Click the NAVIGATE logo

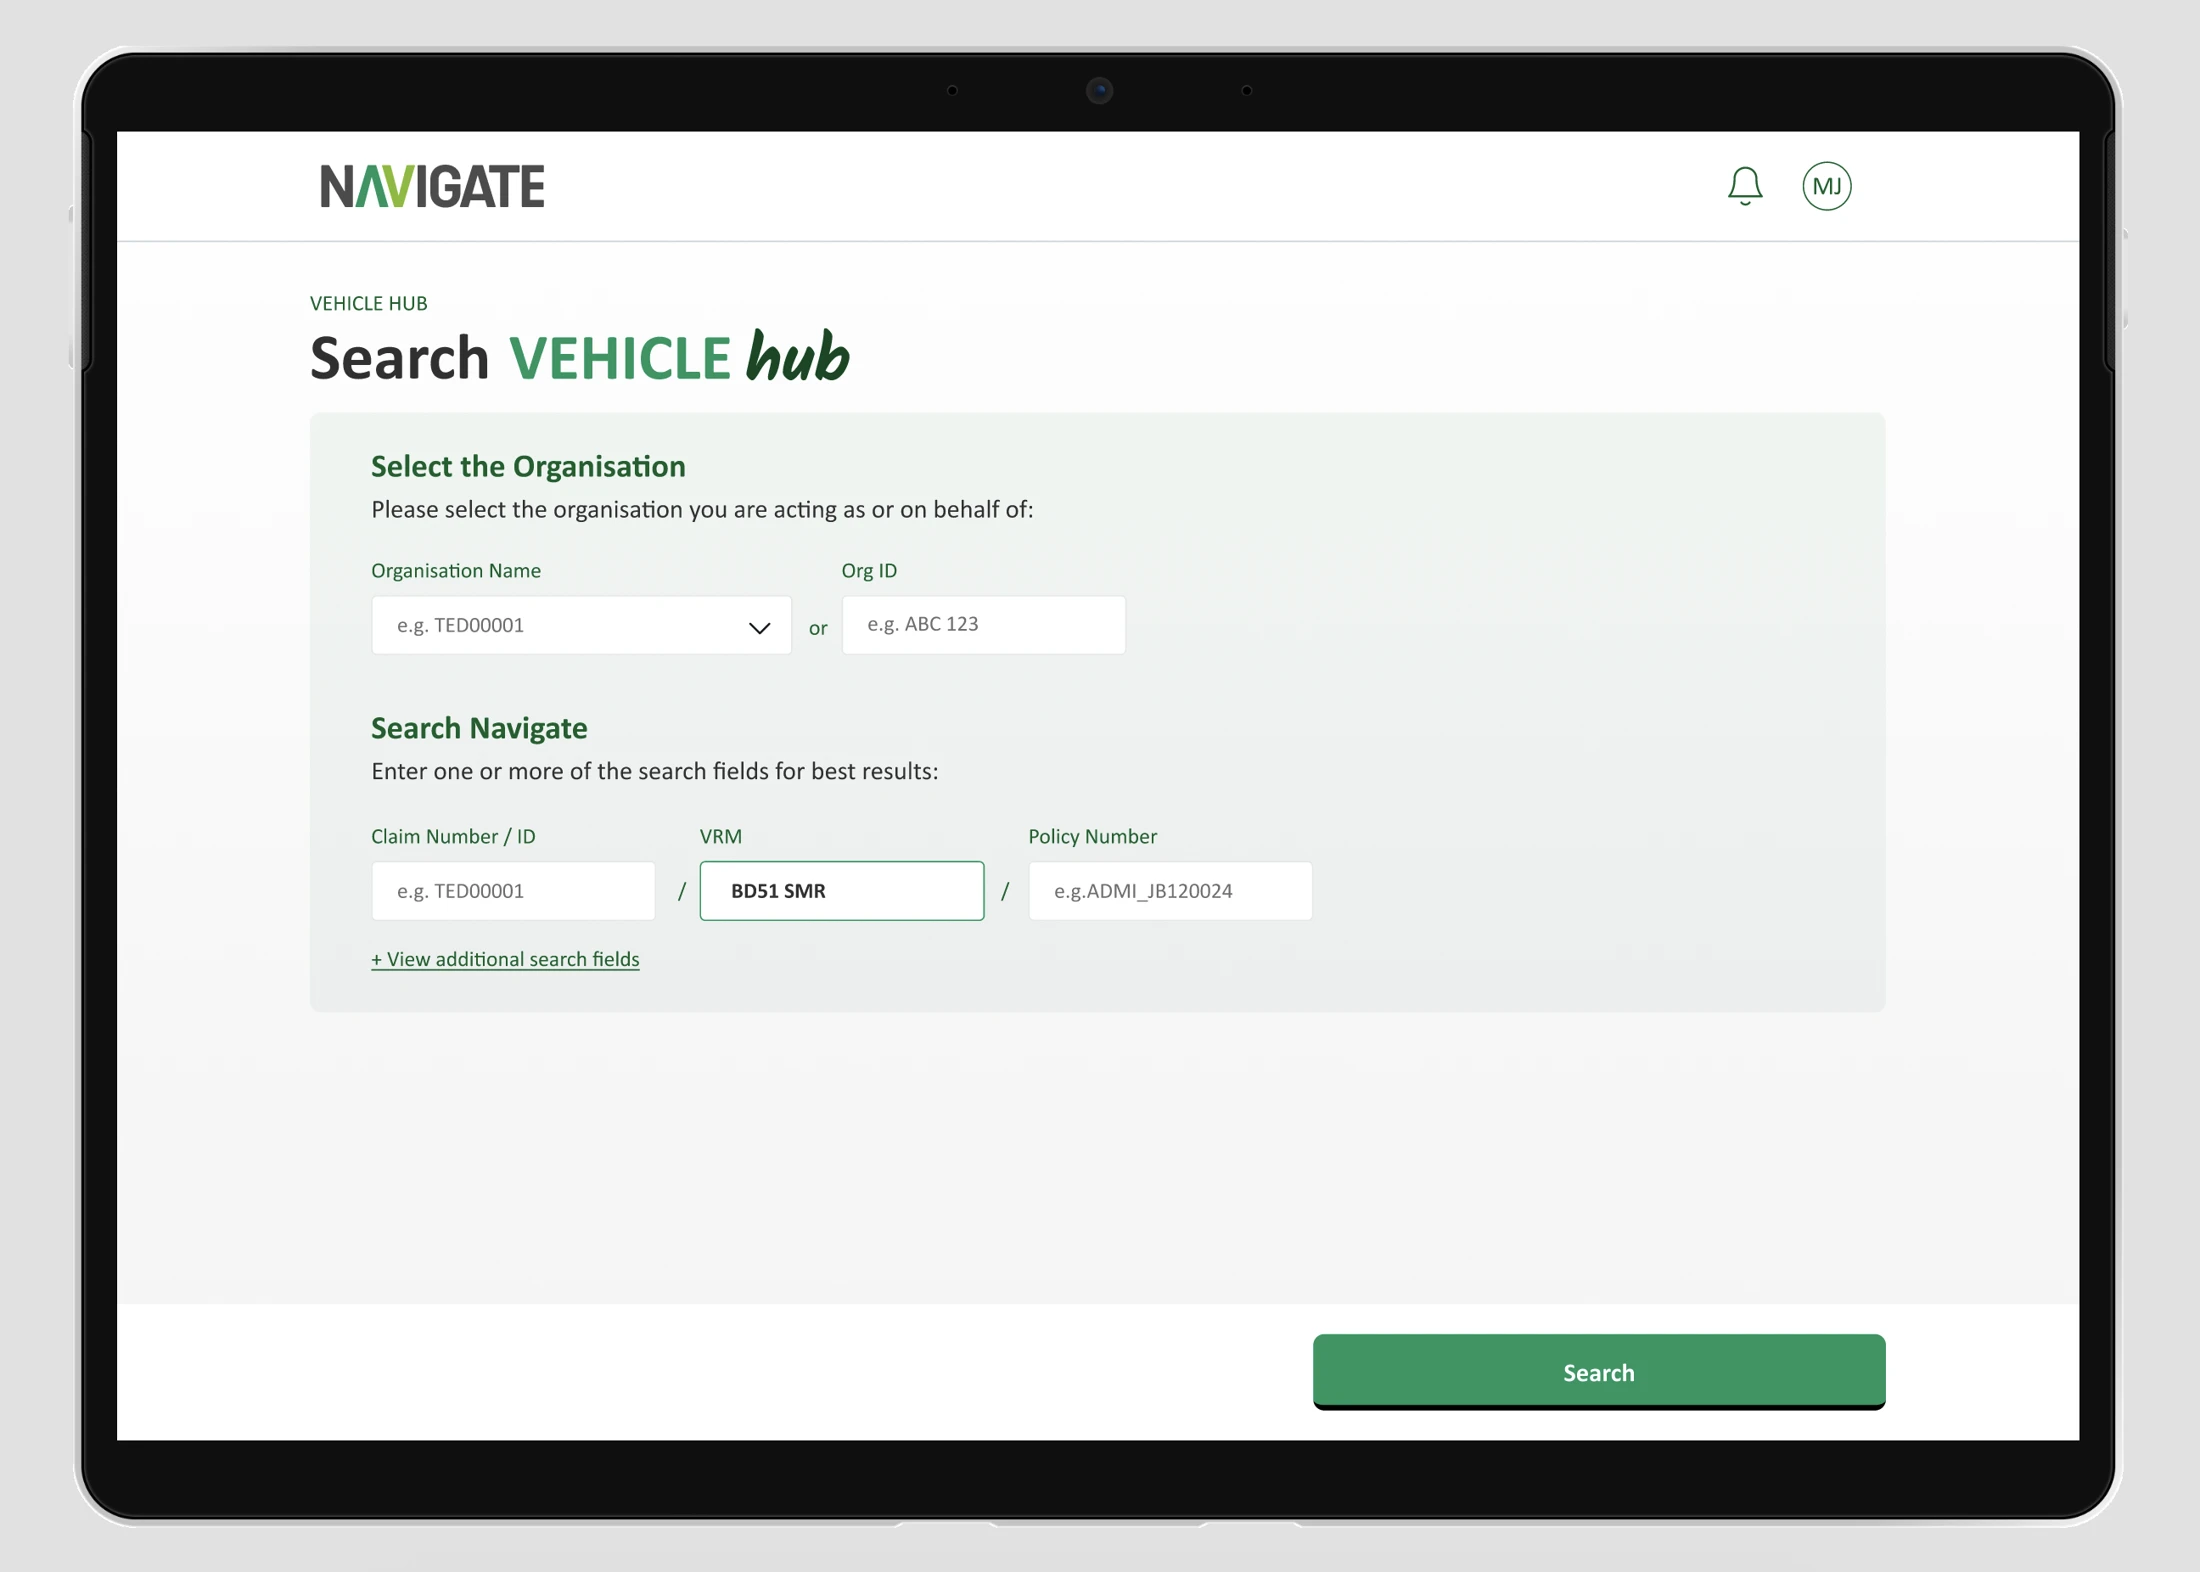coord(432,186)
